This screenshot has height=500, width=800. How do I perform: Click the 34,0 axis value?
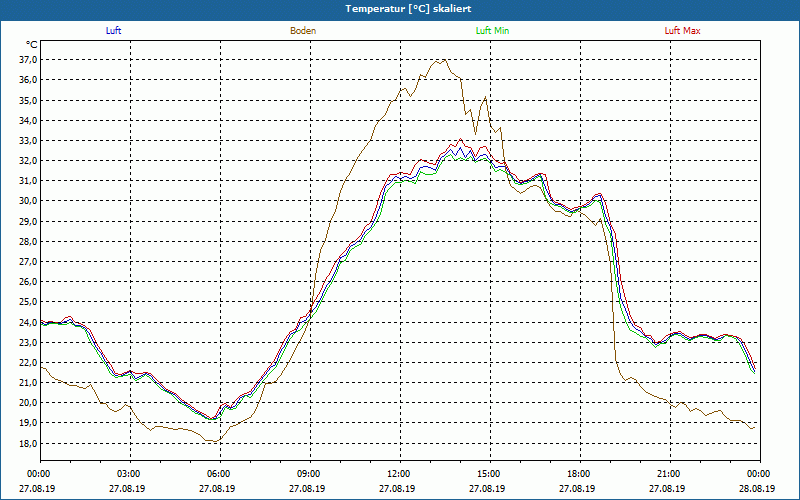pos(28,120)
